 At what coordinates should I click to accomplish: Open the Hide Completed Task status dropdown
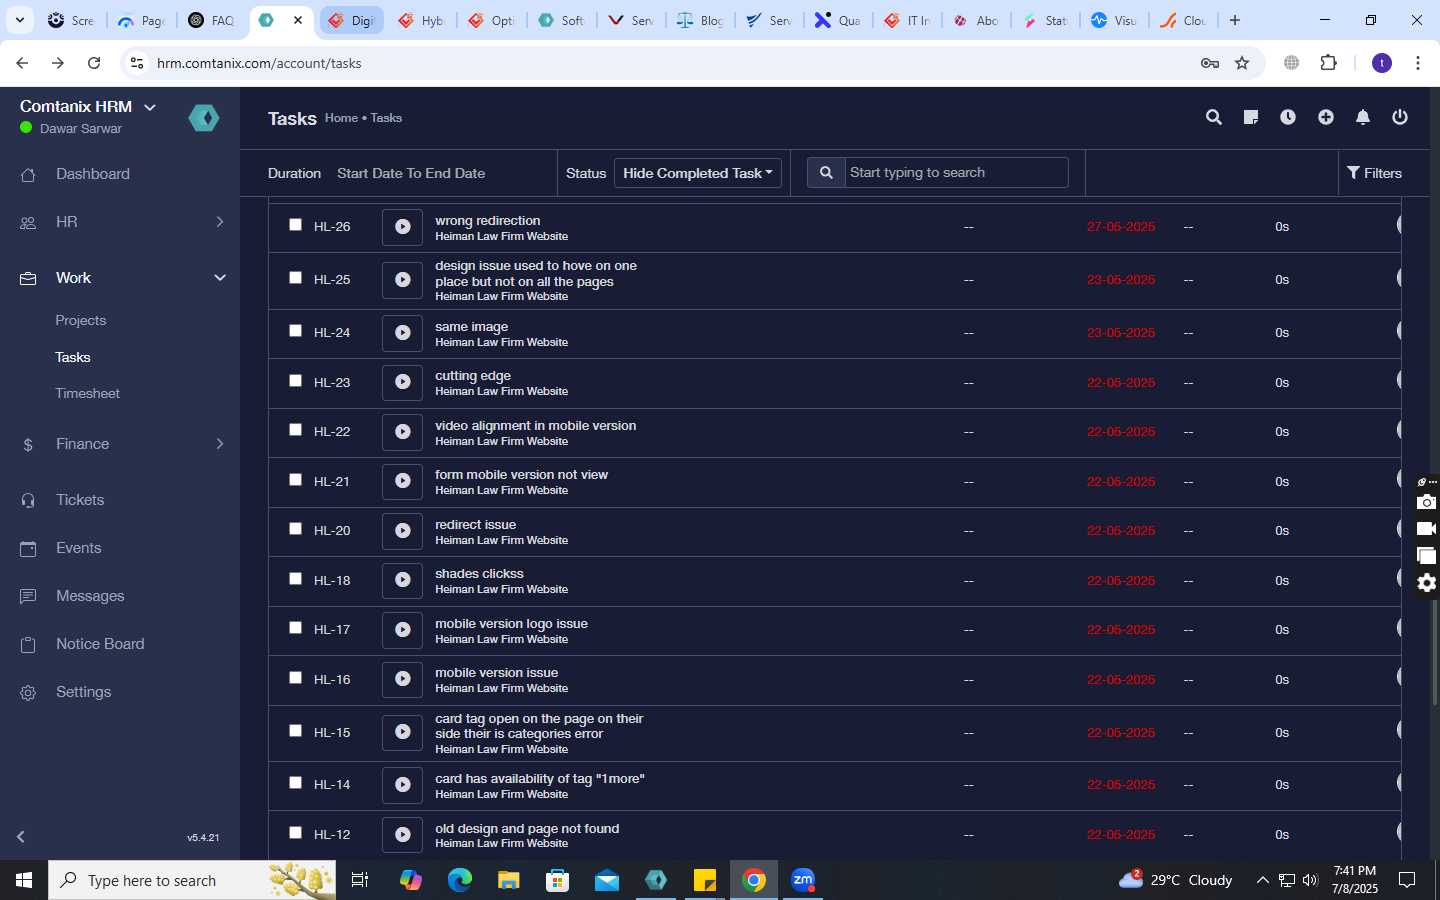coord(697,173)
